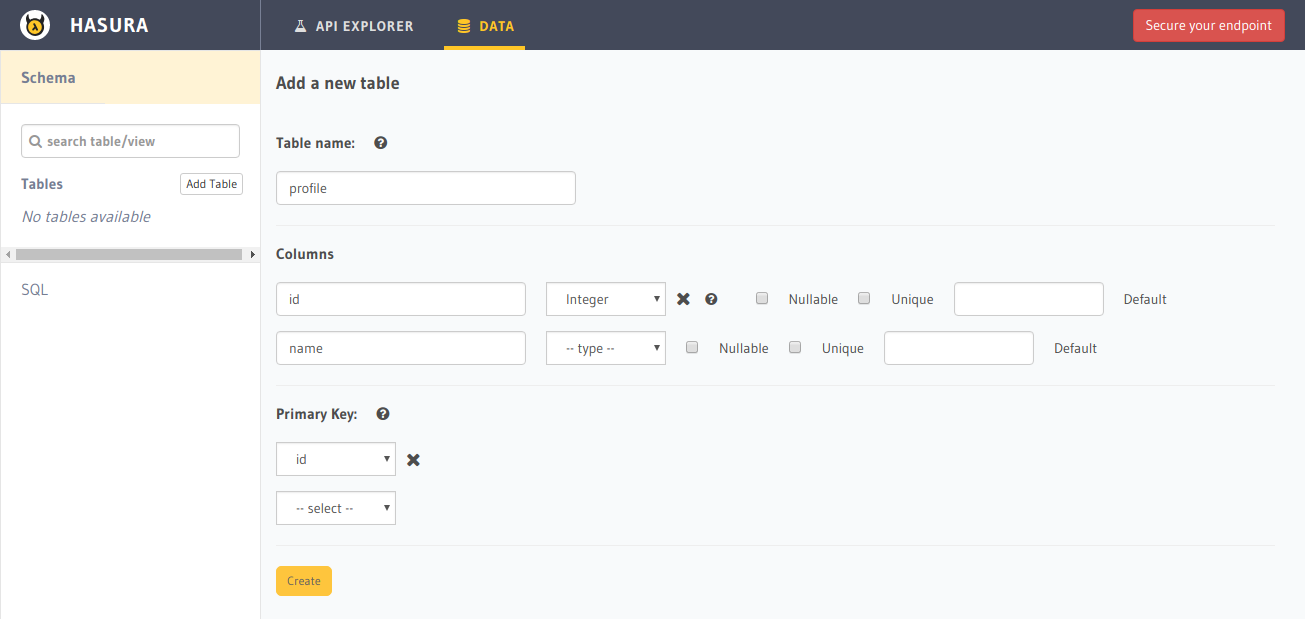1305x619 pixels.
Task: Remove id primary key with X icon
Action: point(413,460)
